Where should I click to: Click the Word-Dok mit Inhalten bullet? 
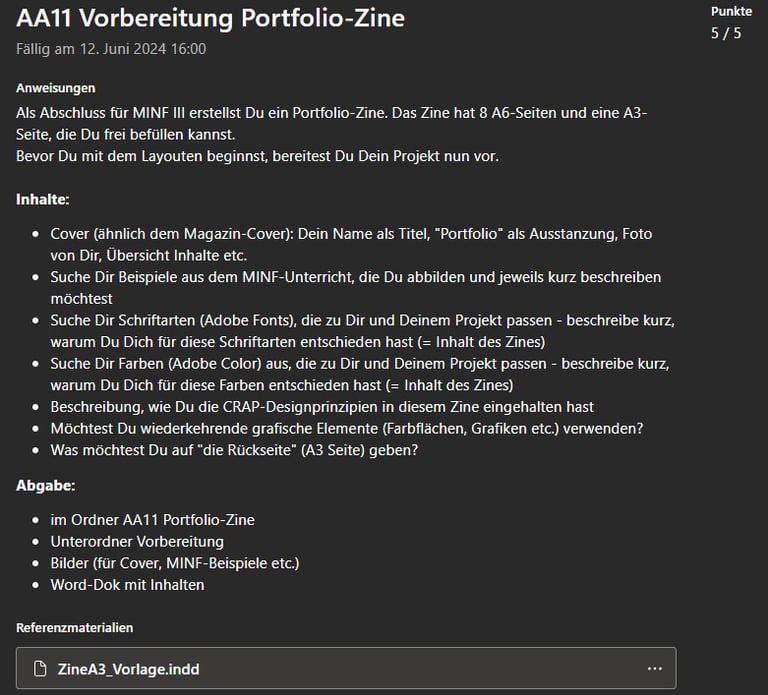(x=127, y=584)
